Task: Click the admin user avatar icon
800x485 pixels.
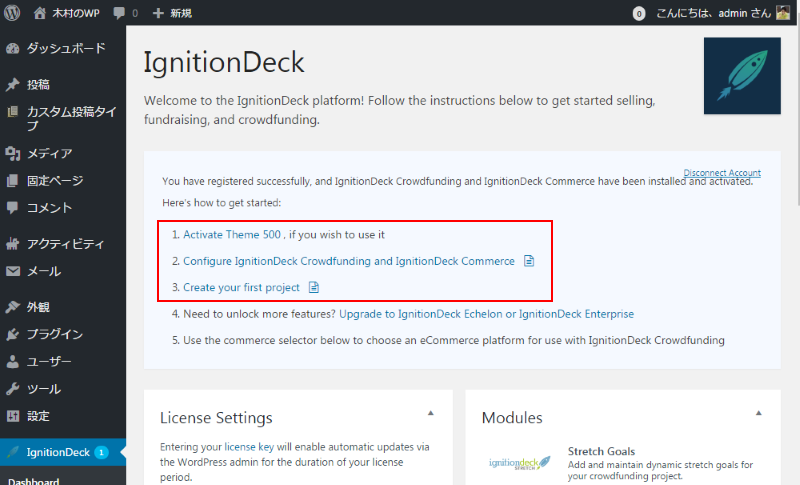Action: [x=782, y=13]
